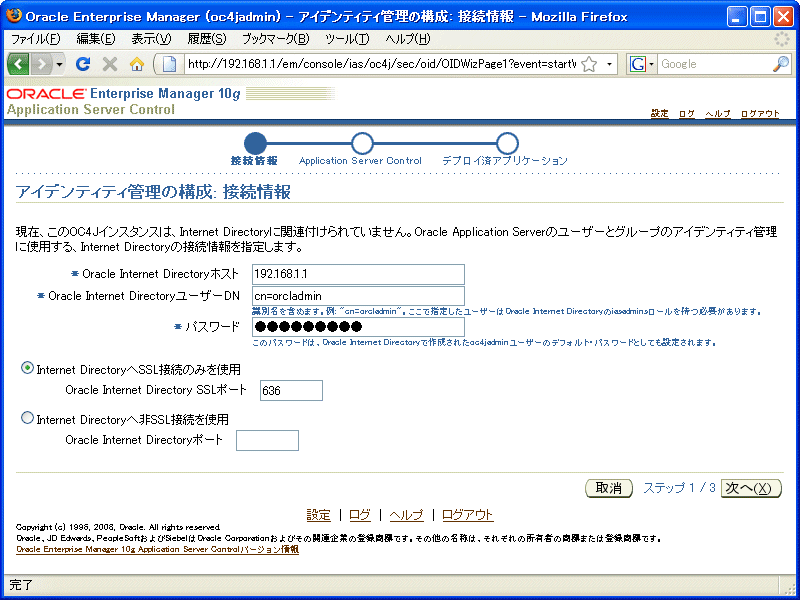Click the top ログ link
Image resolution: width=800 pixels, height=600 pixels.
(687, 114)
